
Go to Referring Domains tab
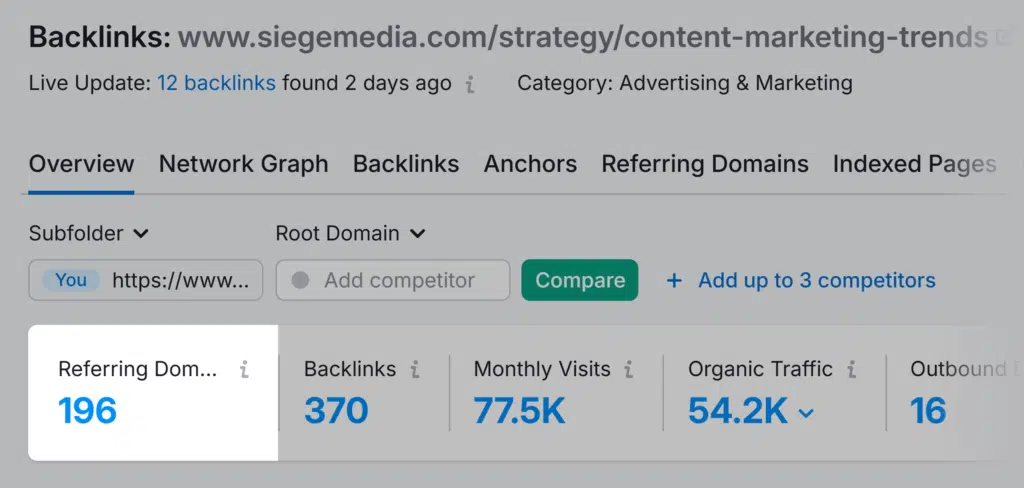coord(705,164)
